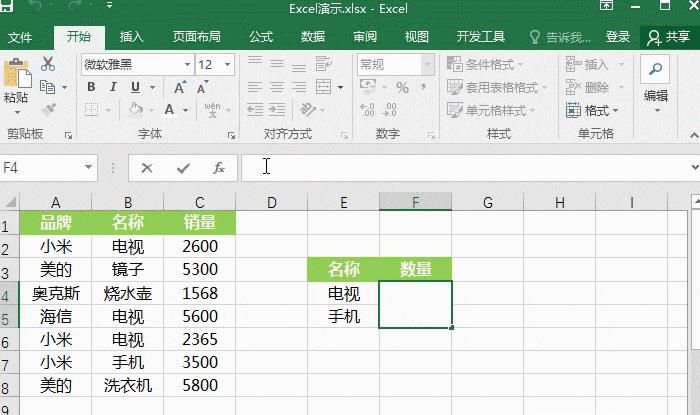Increase font size with large A icon
Screen dimensions: 700x415
click(x=179, y=87)
